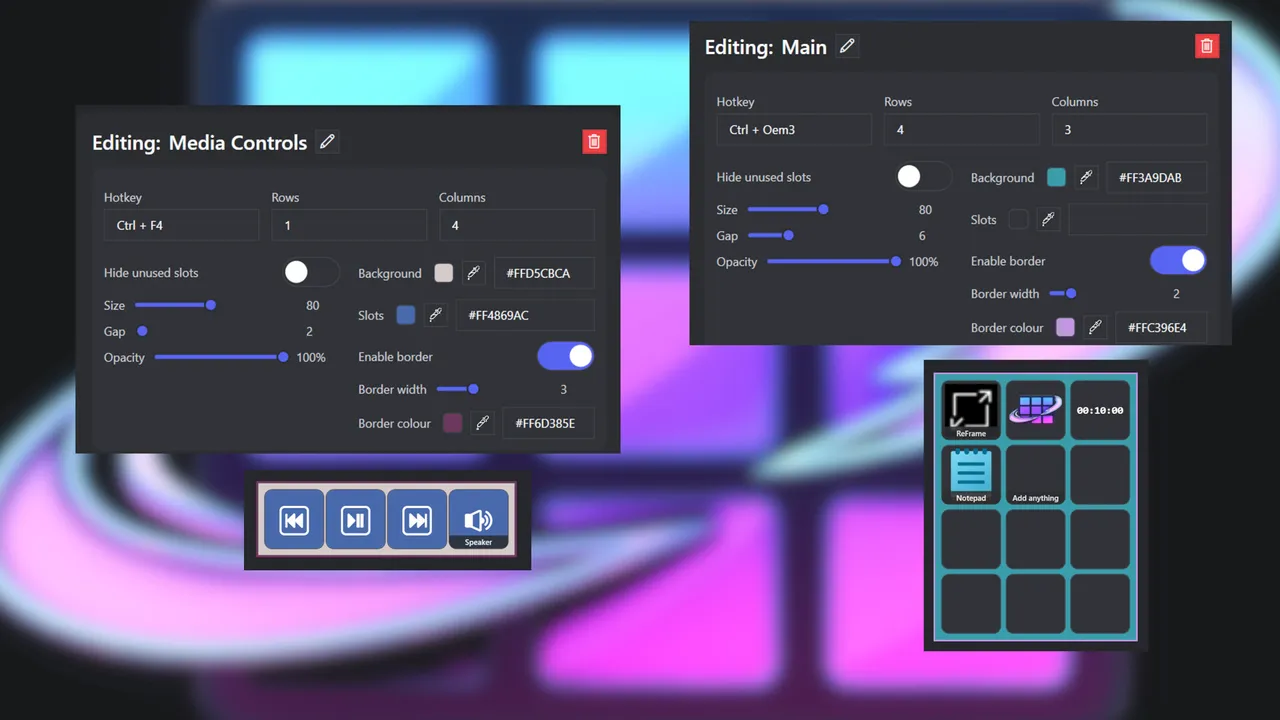Click the previous track media button
The height and width of the screenshot is (720, 1280).
[294, 519]
